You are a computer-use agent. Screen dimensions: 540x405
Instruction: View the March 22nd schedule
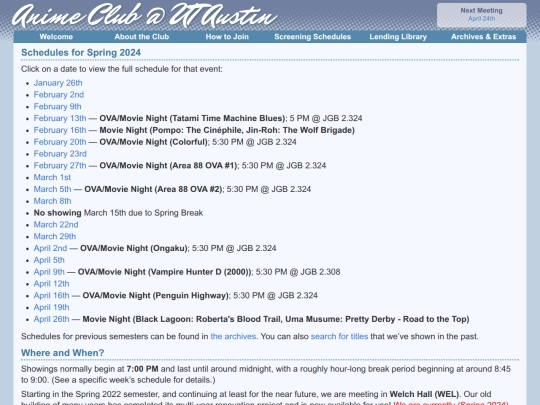(56, 225)
